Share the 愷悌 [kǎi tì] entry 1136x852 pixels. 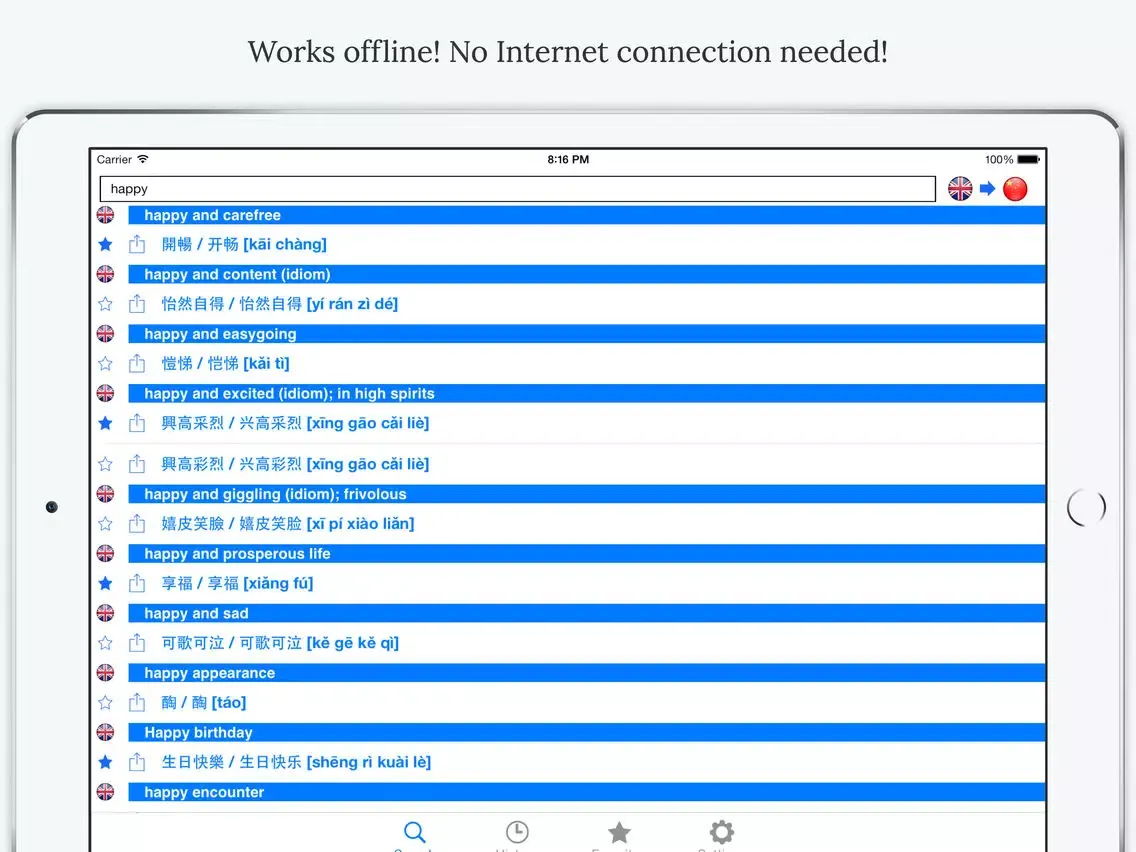pyautogui.click(x=137, y=363)
